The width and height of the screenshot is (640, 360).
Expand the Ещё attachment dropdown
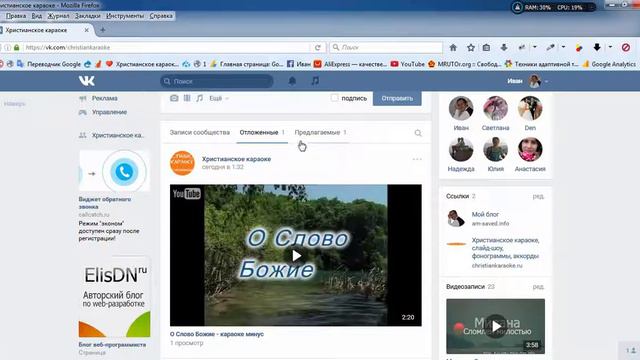point(219,98)
